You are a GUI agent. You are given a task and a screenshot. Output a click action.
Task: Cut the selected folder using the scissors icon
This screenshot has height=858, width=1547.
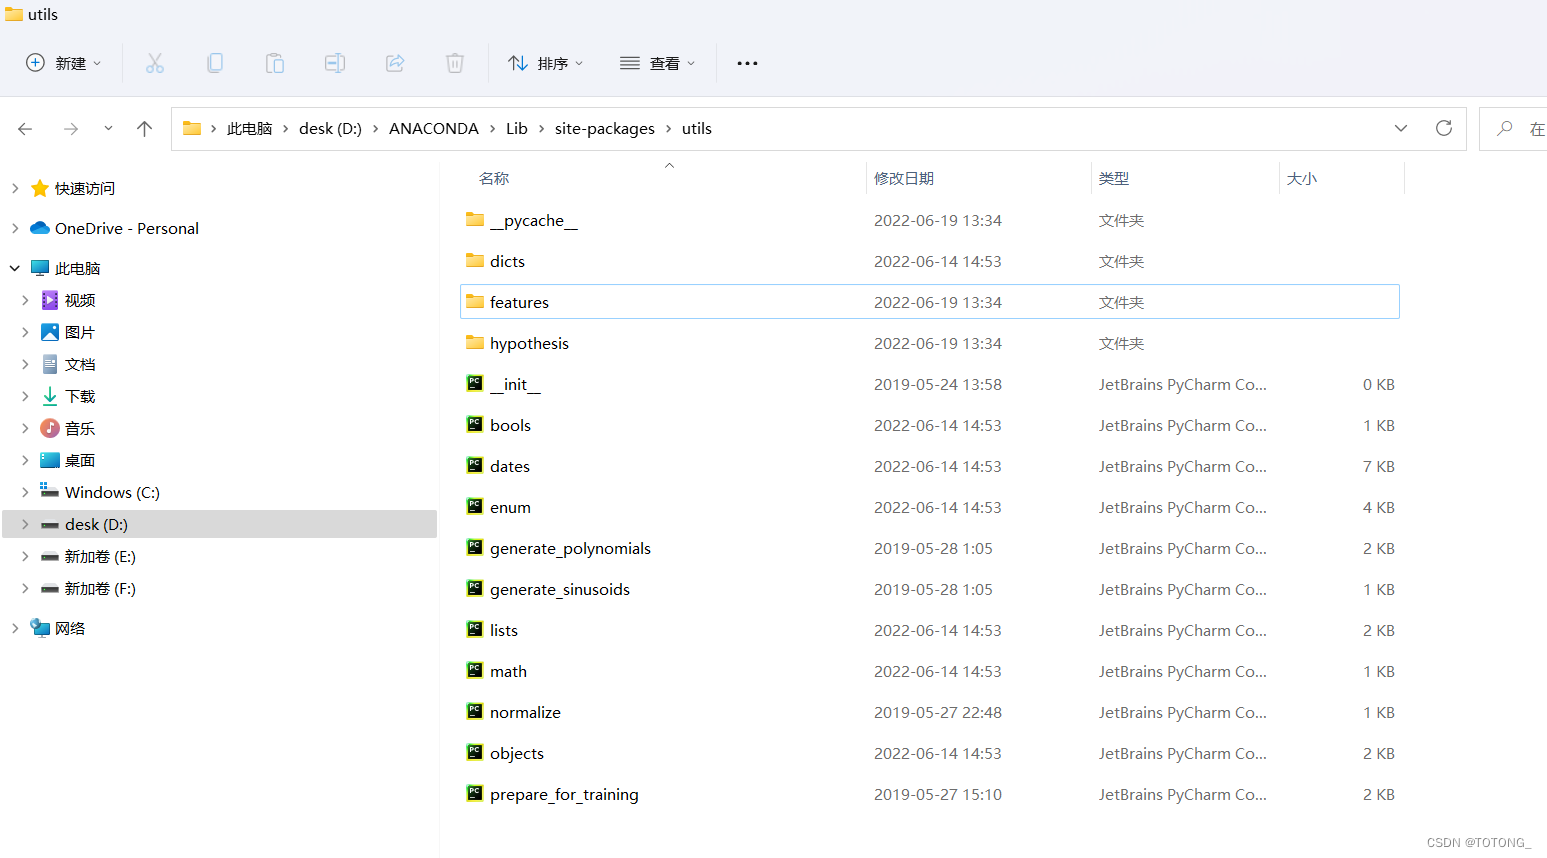click(x=155, y=62)
